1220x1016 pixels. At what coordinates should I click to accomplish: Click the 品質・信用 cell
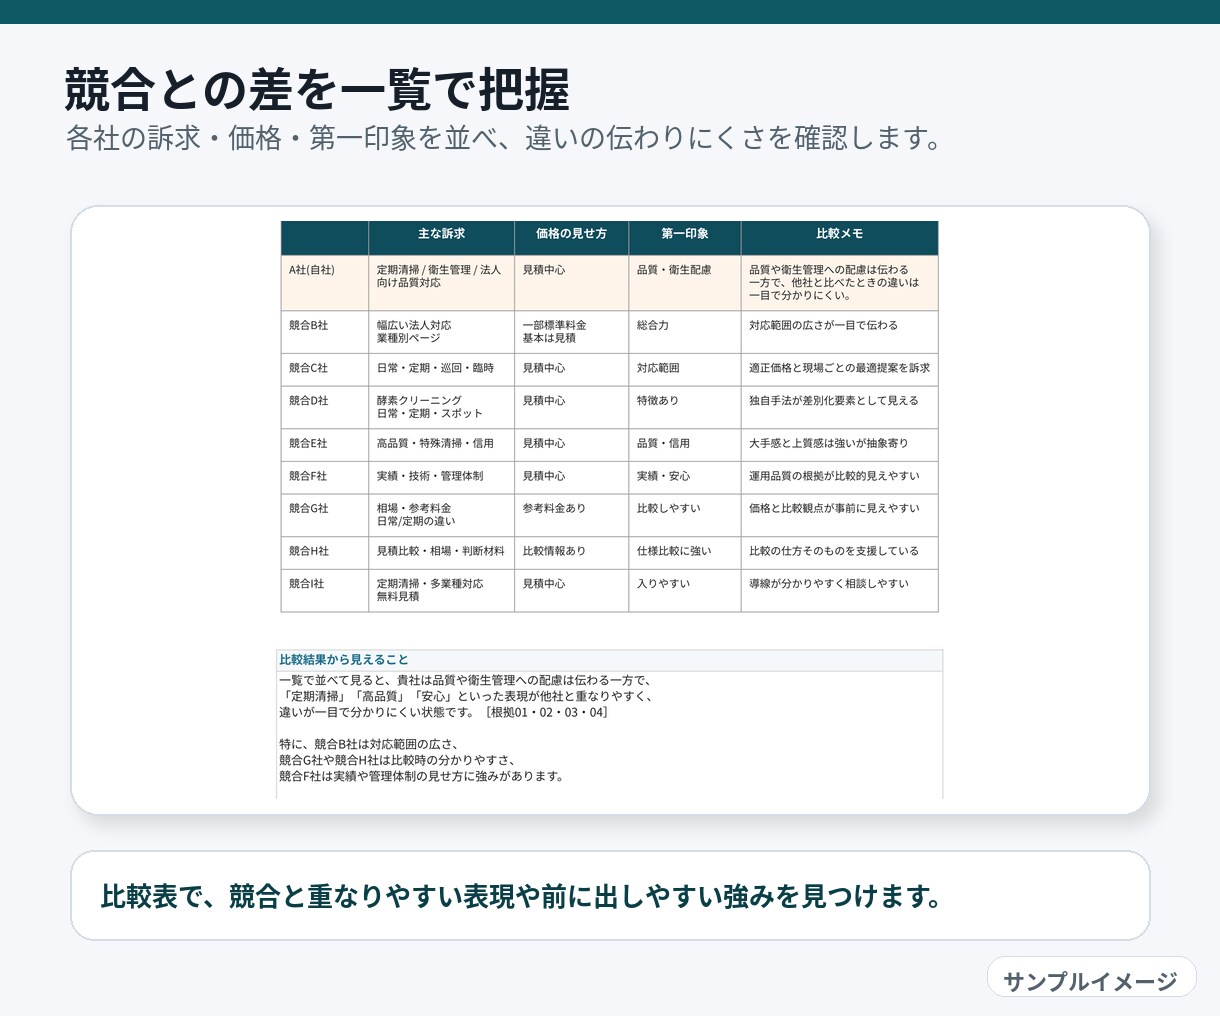[x=685, y=445]
